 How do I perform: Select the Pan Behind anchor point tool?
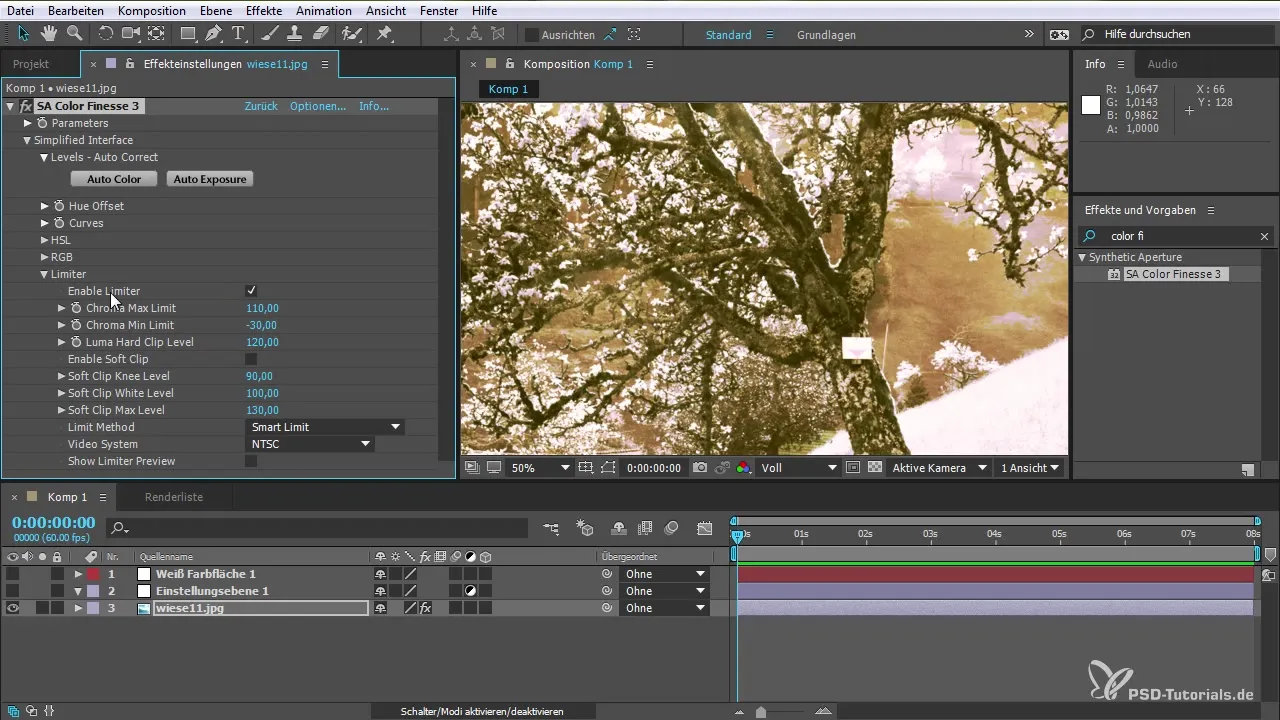[x=156, y=33]
